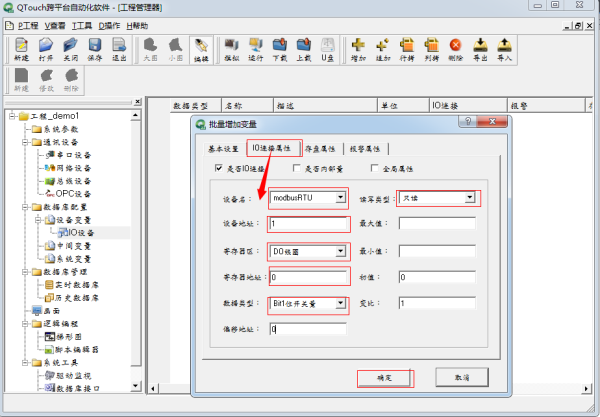Click the 导出 (Export) toolbar icon
Image resolution: width=600 pixels, height=417 pixels.
pos(480,49)
